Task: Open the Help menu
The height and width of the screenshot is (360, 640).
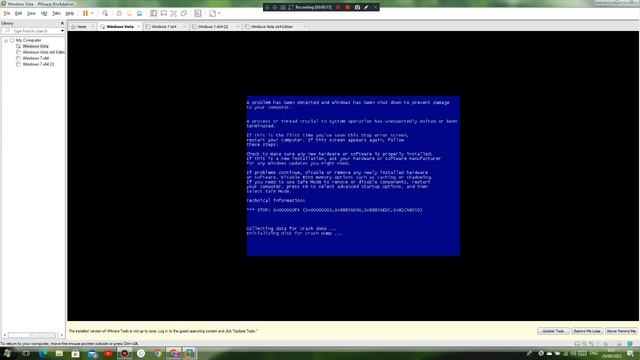Action: (x=70, y=13)
